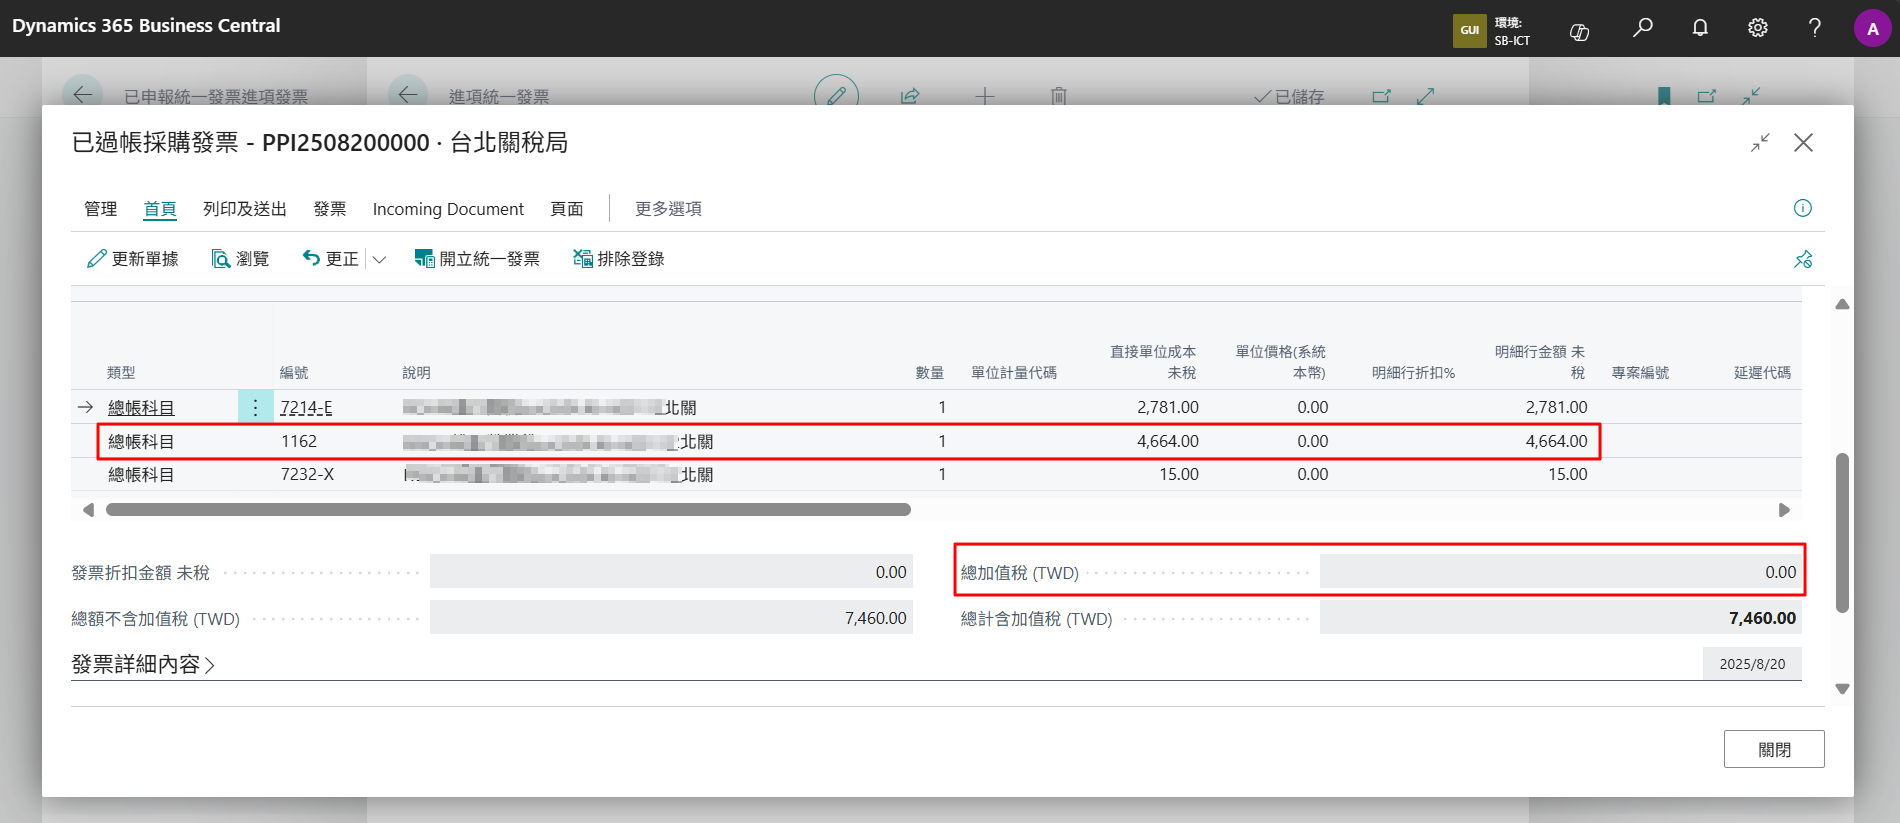1900x823 pixels.
Task: Open the 列印及送出 tab
Action: pos(245,209)
